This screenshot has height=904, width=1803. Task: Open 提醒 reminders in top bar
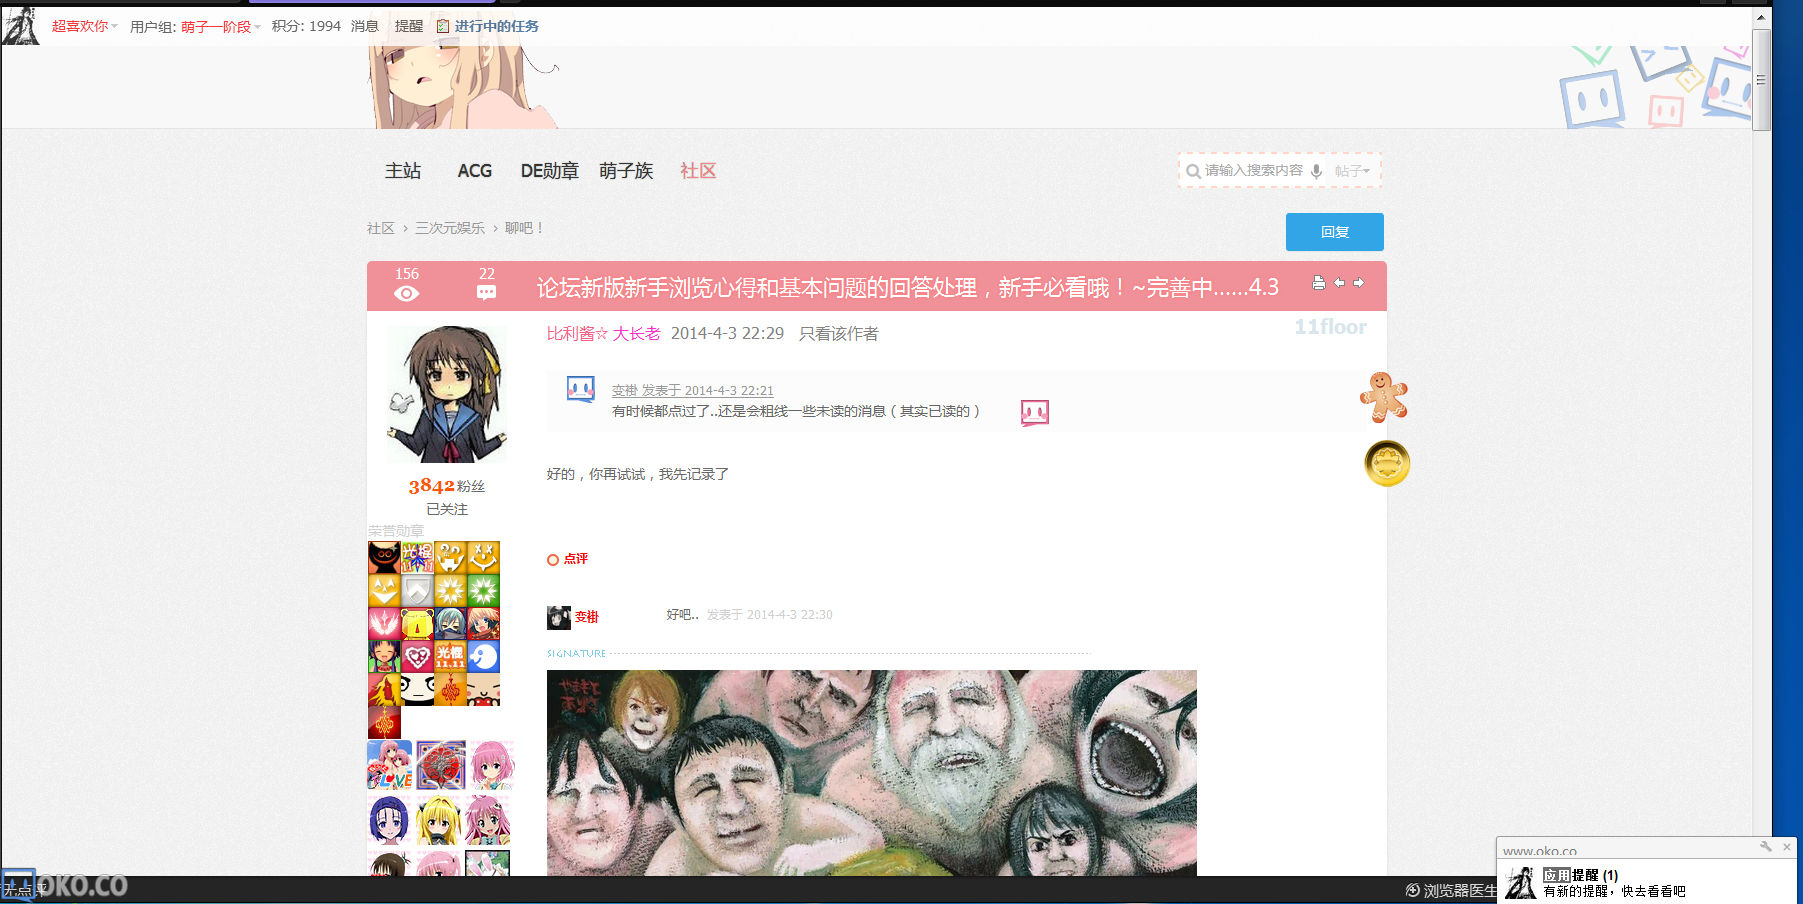409,26
